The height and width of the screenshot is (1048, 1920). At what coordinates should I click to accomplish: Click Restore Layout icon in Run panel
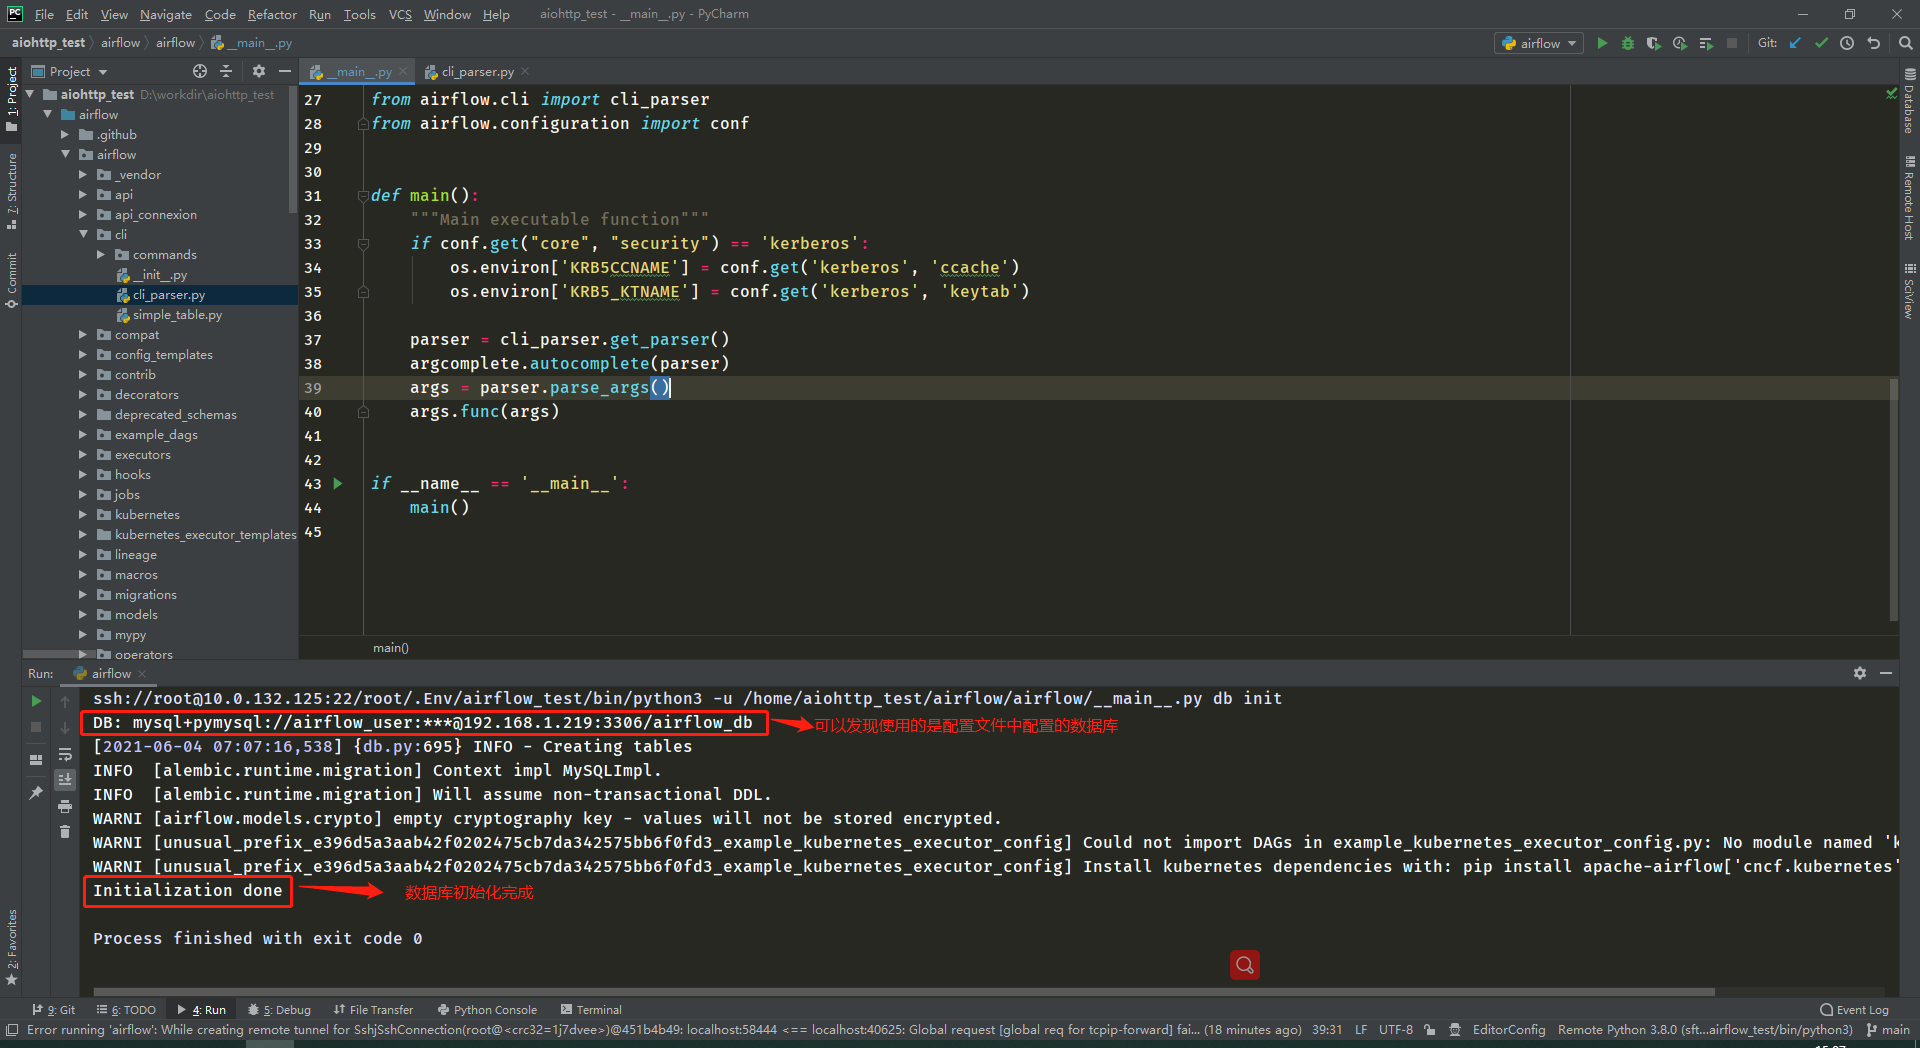[36, 759]
